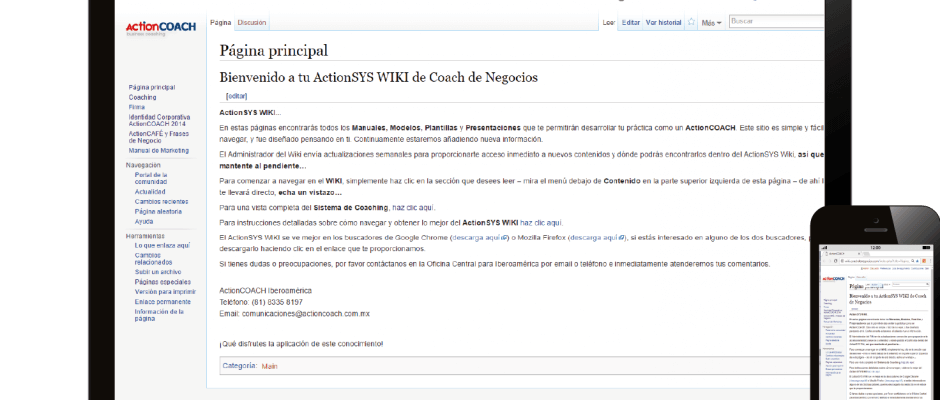The height and width of the screenshot is (400, 940).
Task: Star this page to watch it
Action: (x=691, y=22)
